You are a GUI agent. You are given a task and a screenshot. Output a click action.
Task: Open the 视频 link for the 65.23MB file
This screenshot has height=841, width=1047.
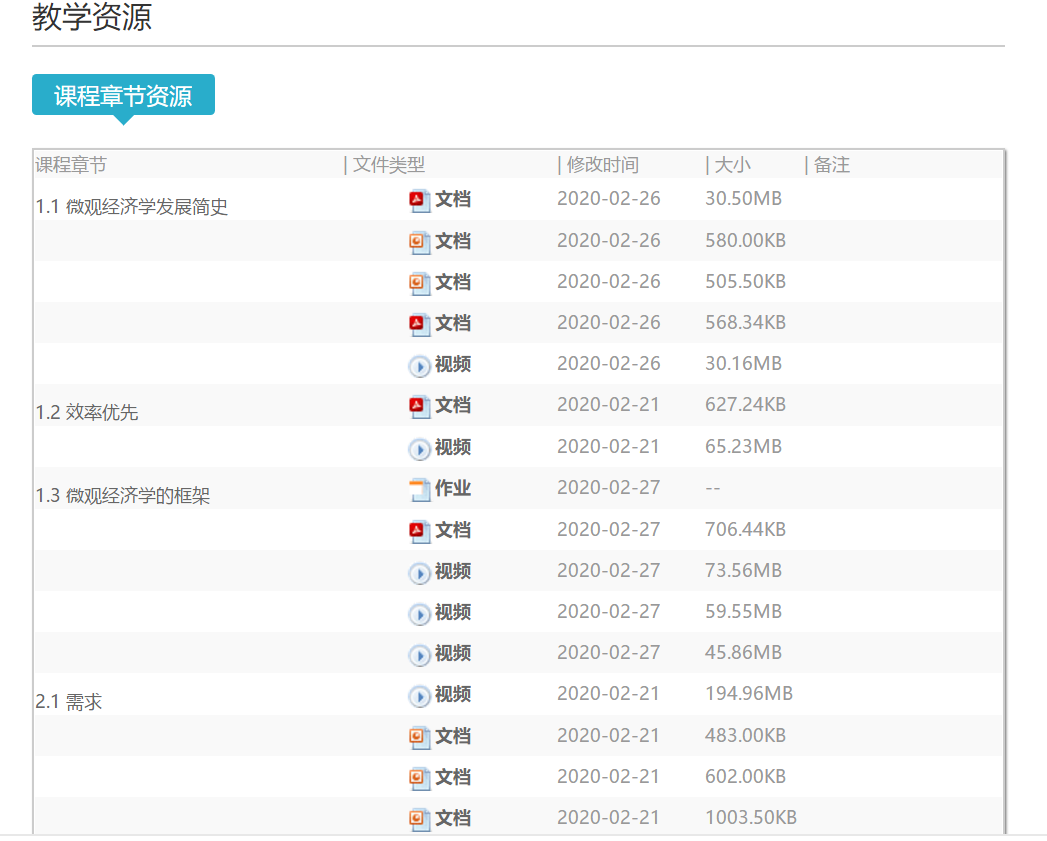[x=453, y=447]
